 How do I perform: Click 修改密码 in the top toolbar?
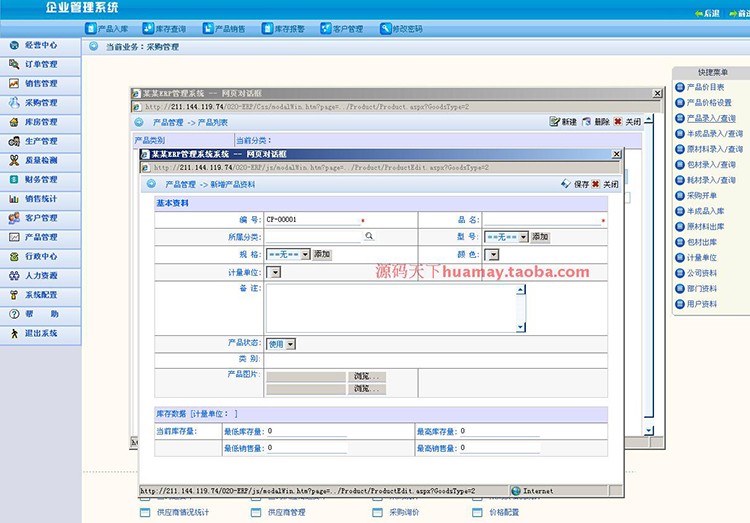401,29
